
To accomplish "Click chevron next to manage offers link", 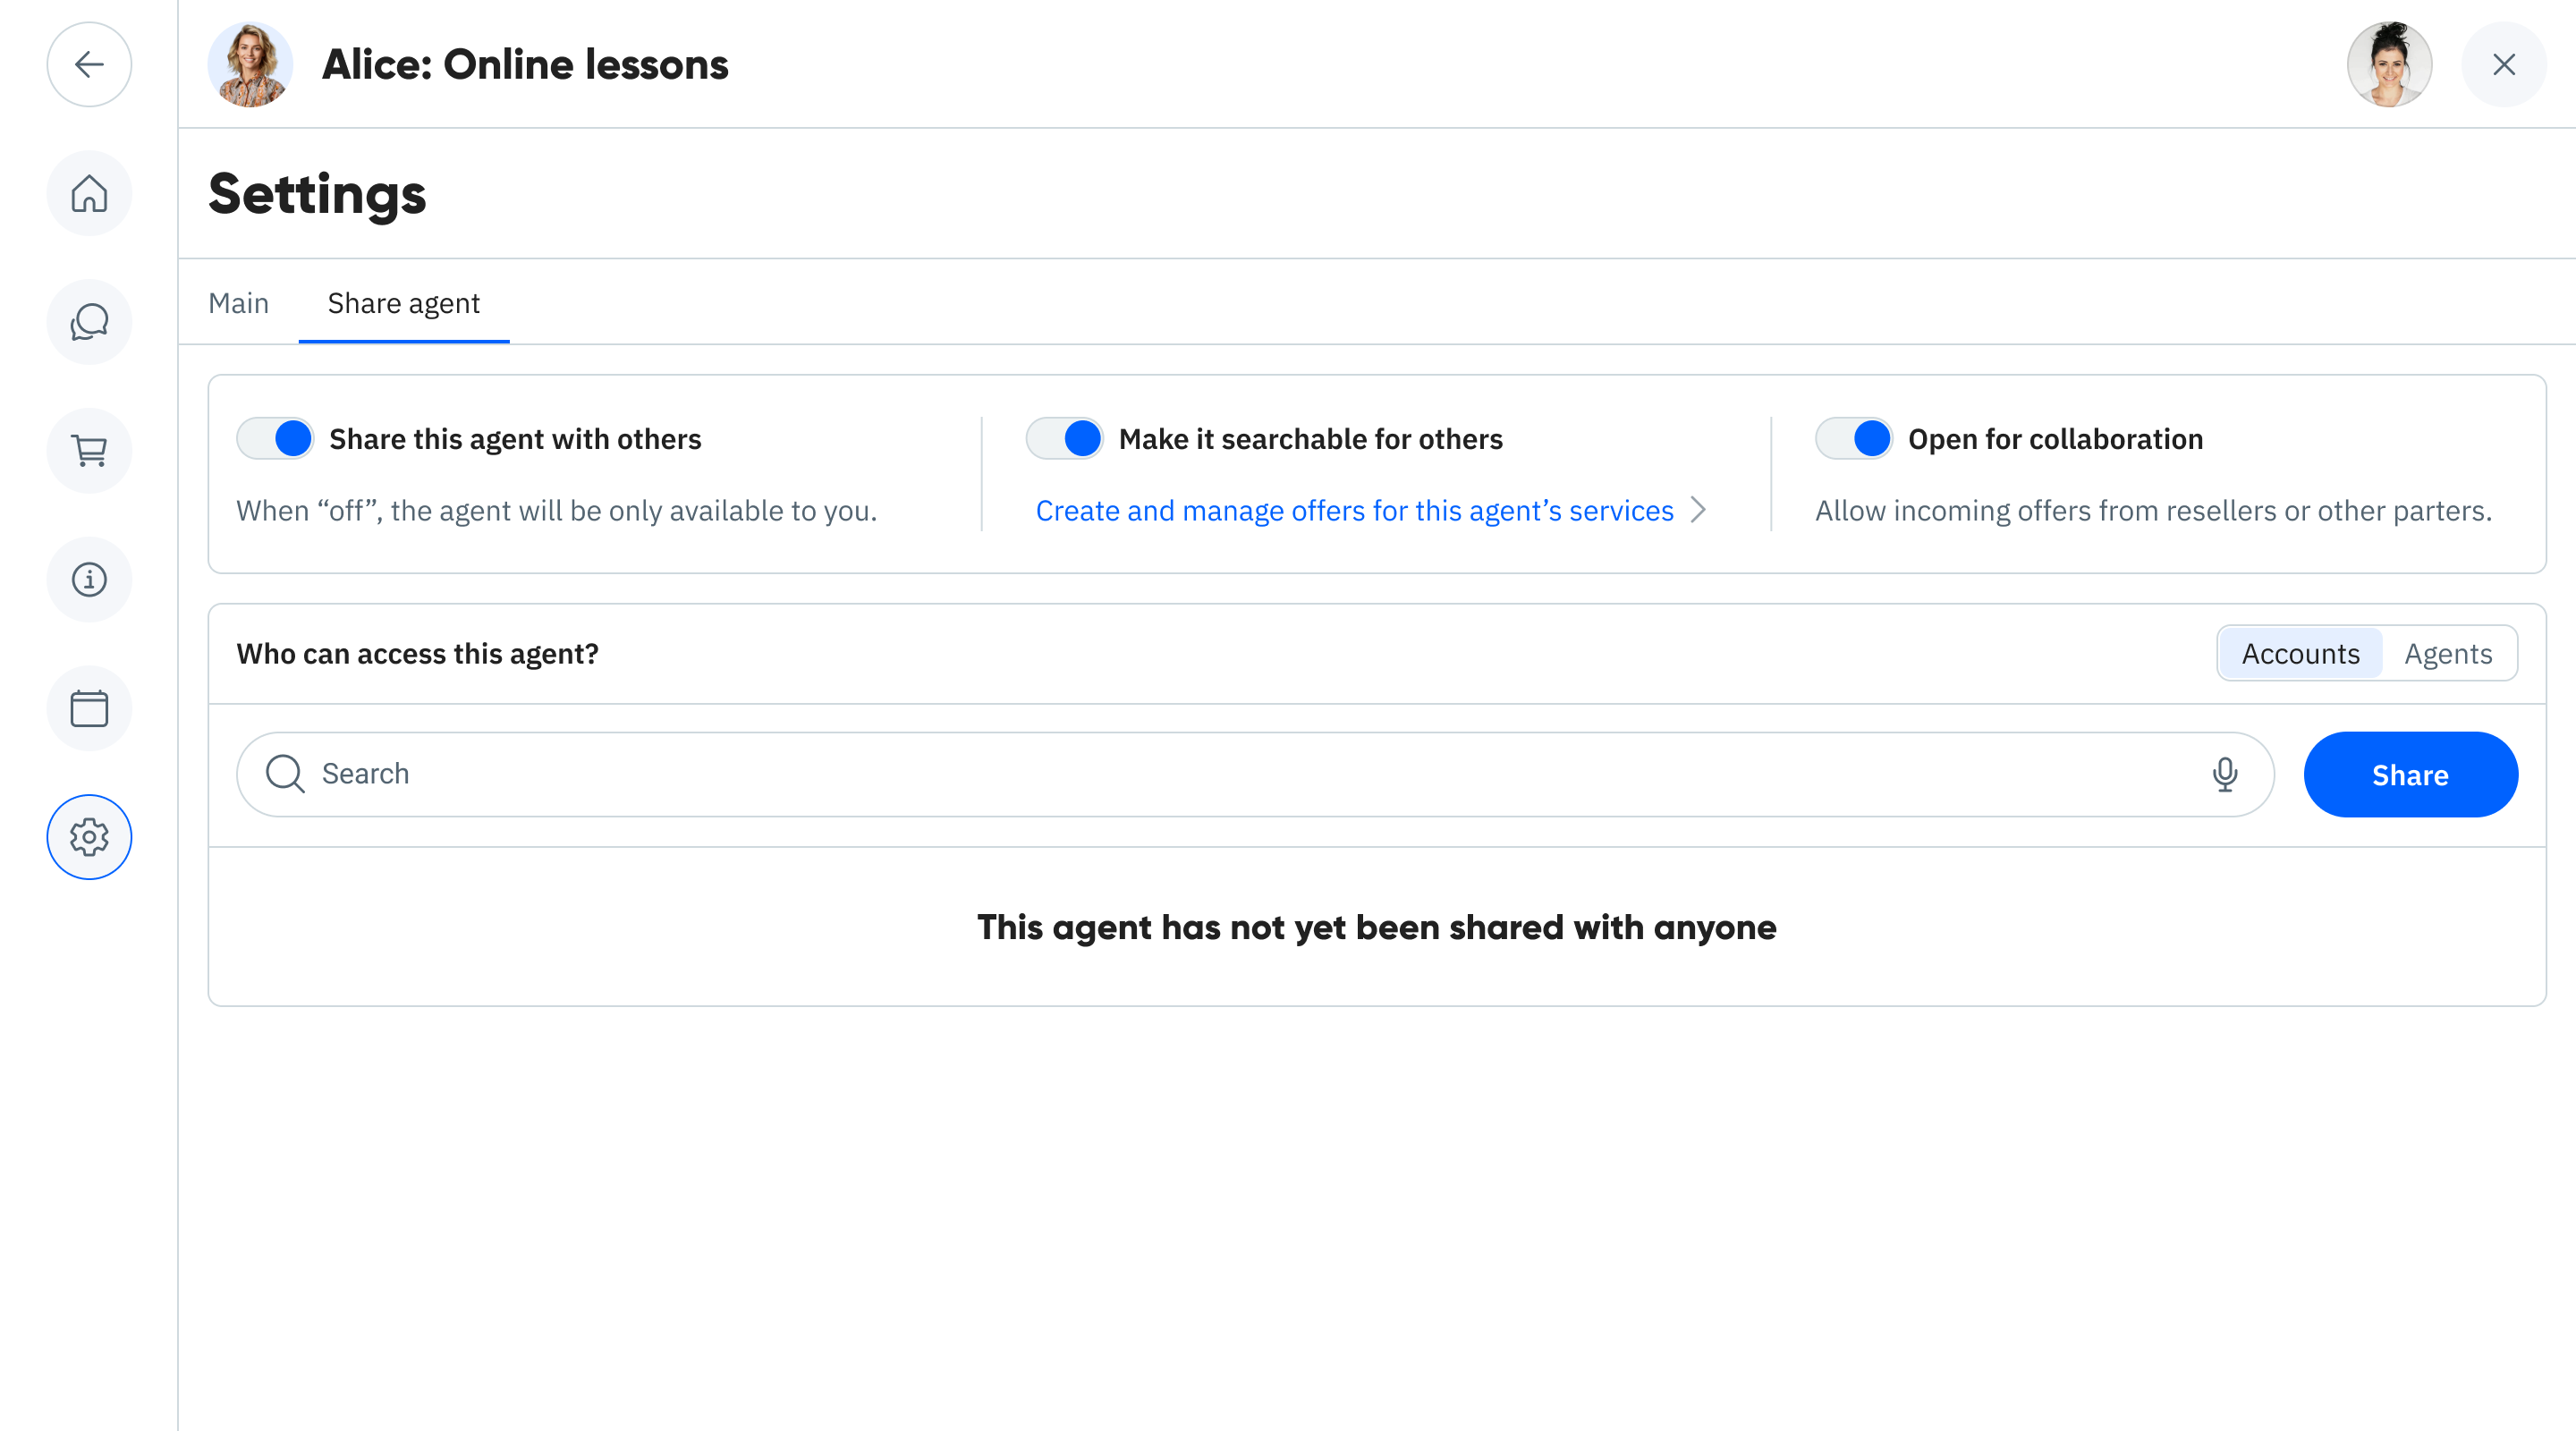I will (x=1698, y=510).
